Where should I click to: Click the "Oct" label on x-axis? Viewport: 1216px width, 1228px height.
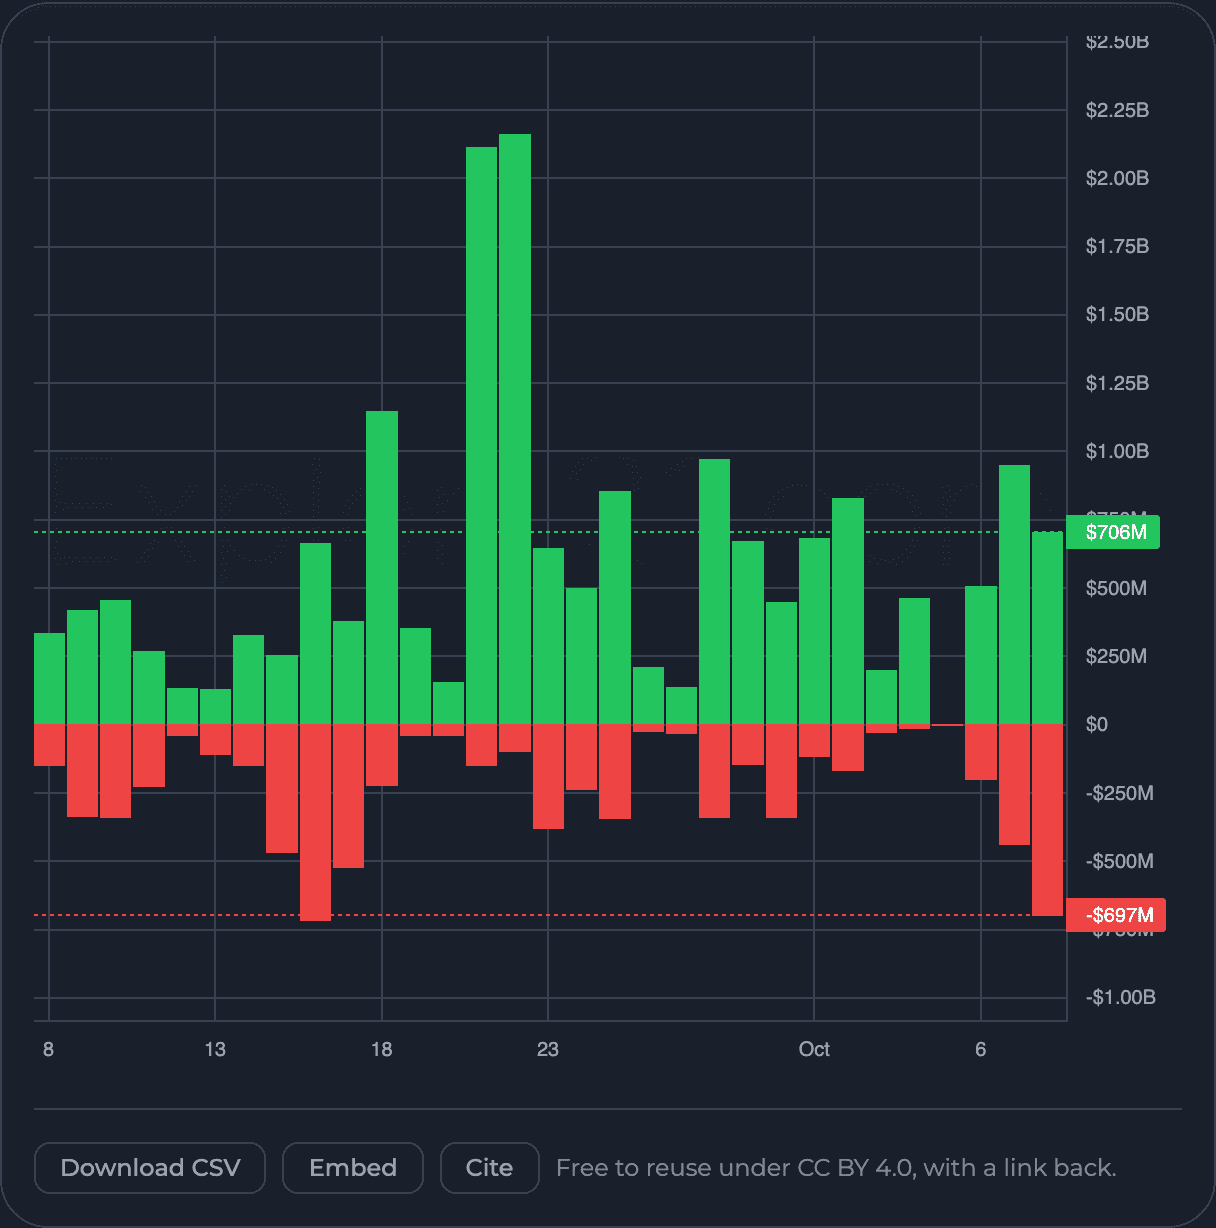coord(814,1049)
